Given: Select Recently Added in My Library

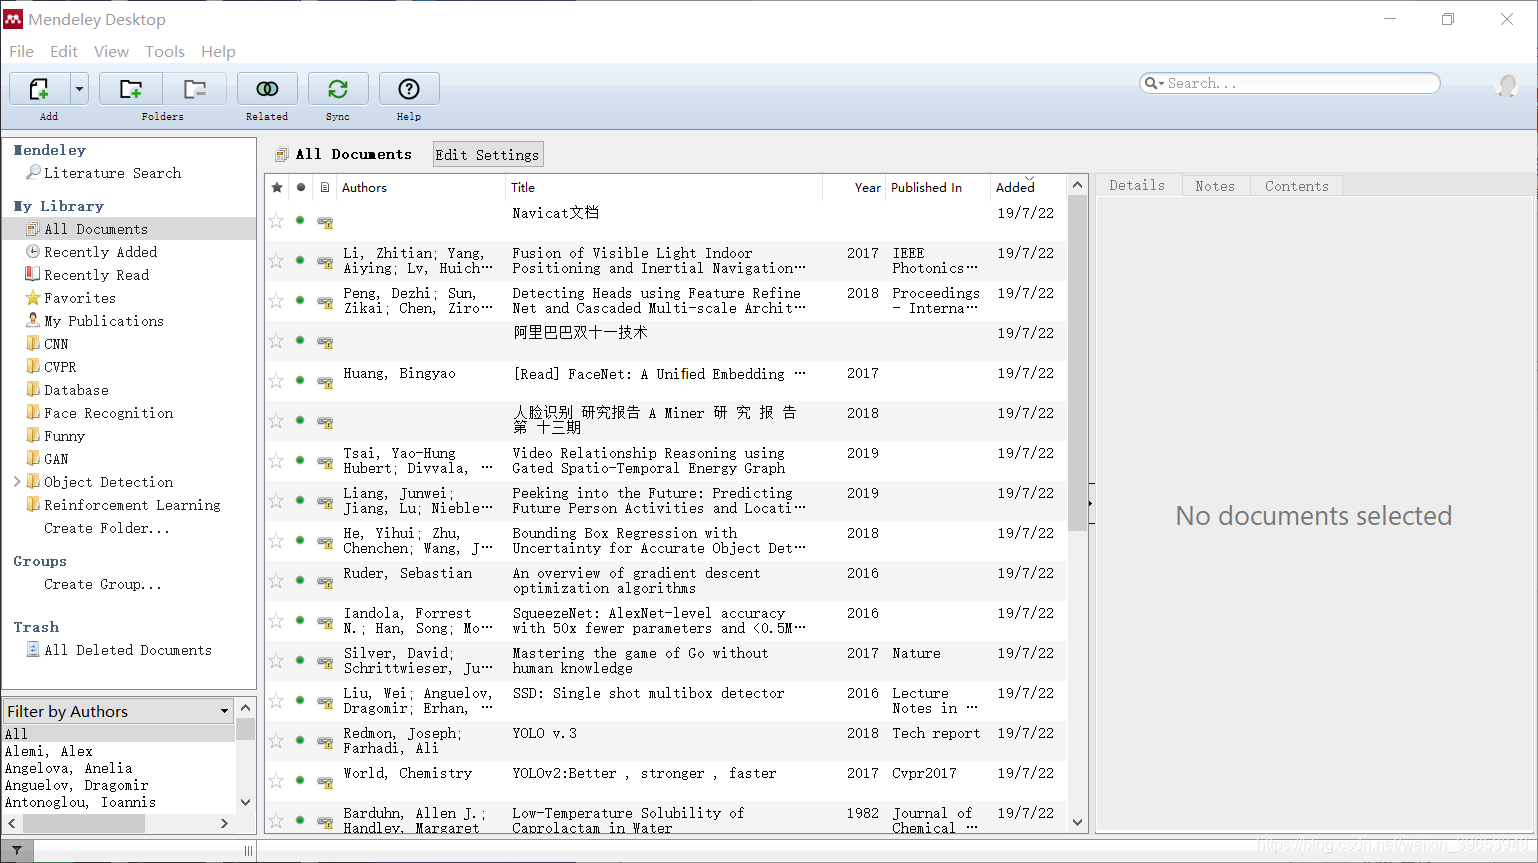Looking at the screenshot, I should coord(100,252).
